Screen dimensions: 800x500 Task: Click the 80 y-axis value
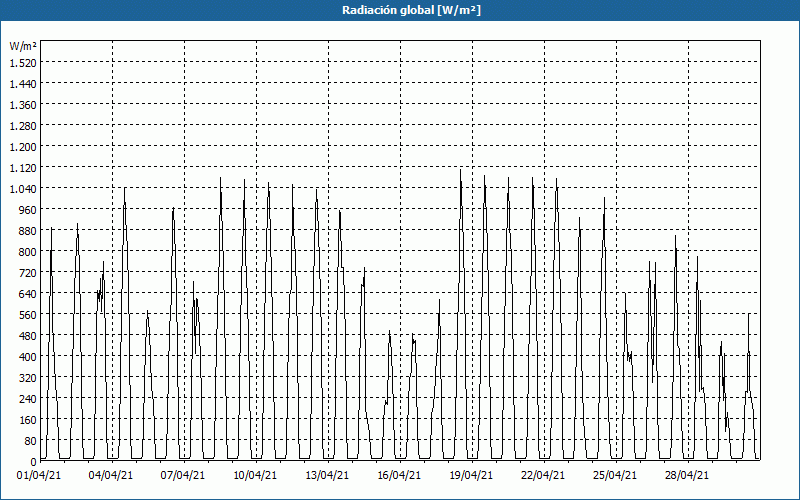[31, 441]
